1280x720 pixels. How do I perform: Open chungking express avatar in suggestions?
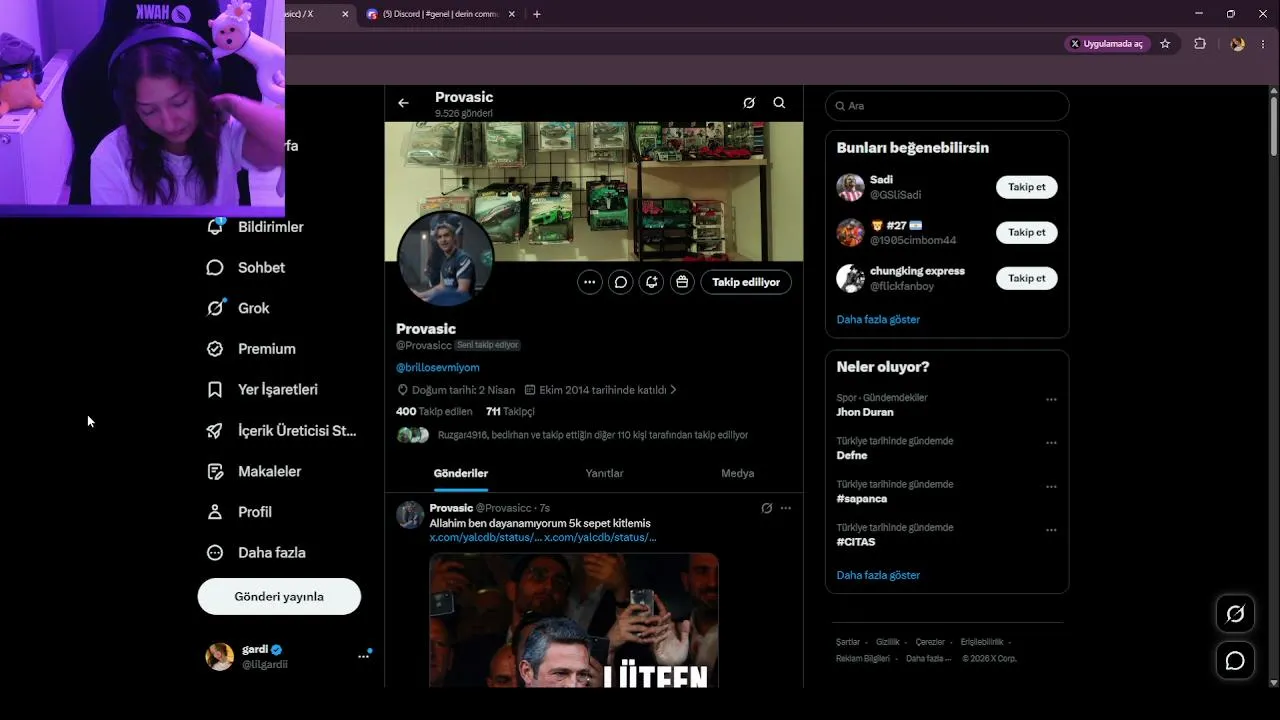(x=850, y=278)
